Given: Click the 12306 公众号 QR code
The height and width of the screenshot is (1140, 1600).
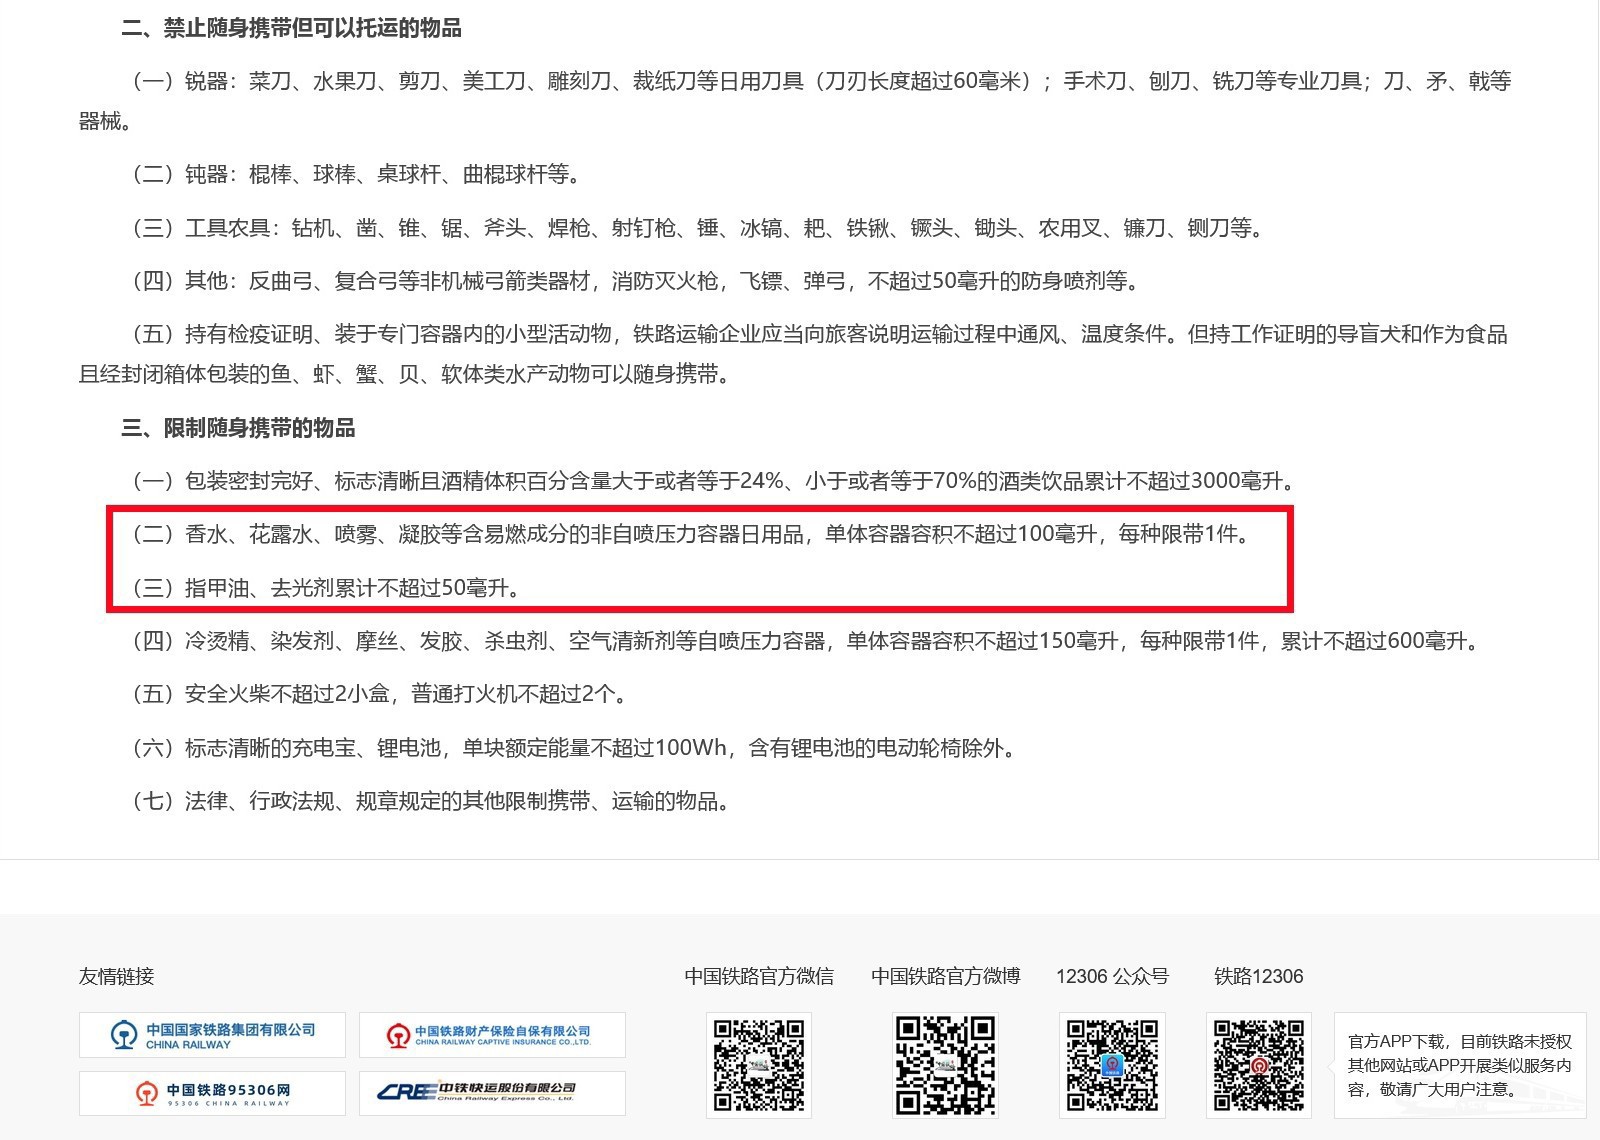Looking at the screenshot, I should click(1112, 1065).
